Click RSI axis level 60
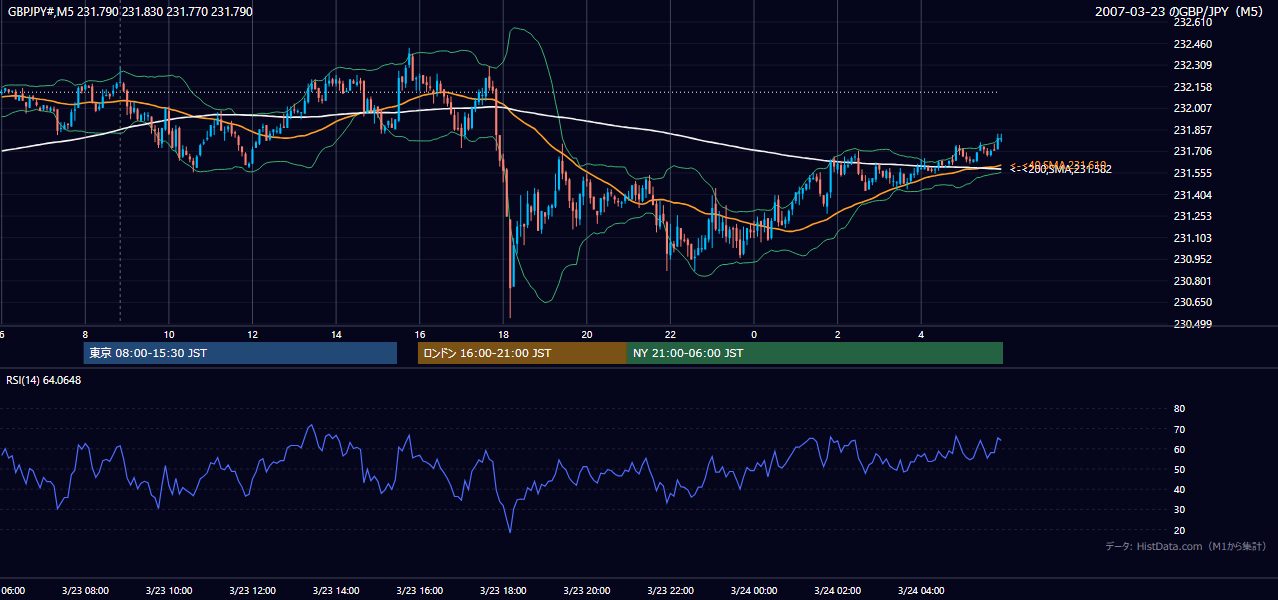Image resolution: width=1278 pixels, height=600 pixels. pos(1179,449)
